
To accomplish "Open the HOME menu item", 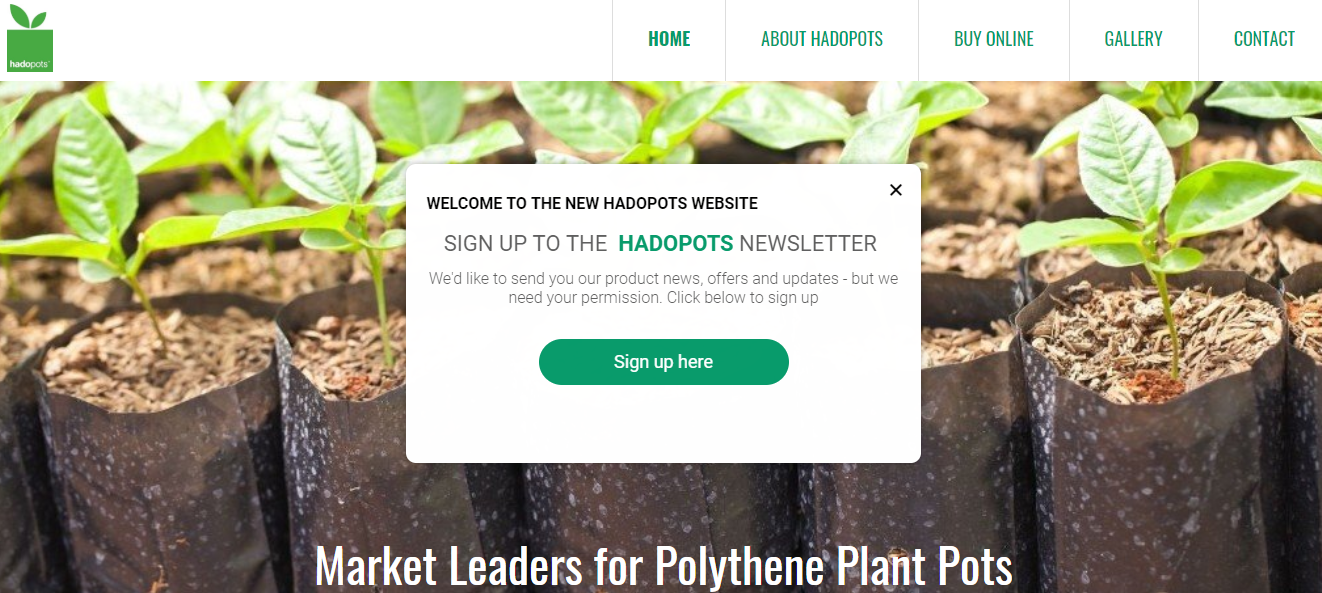I will 669,39.
